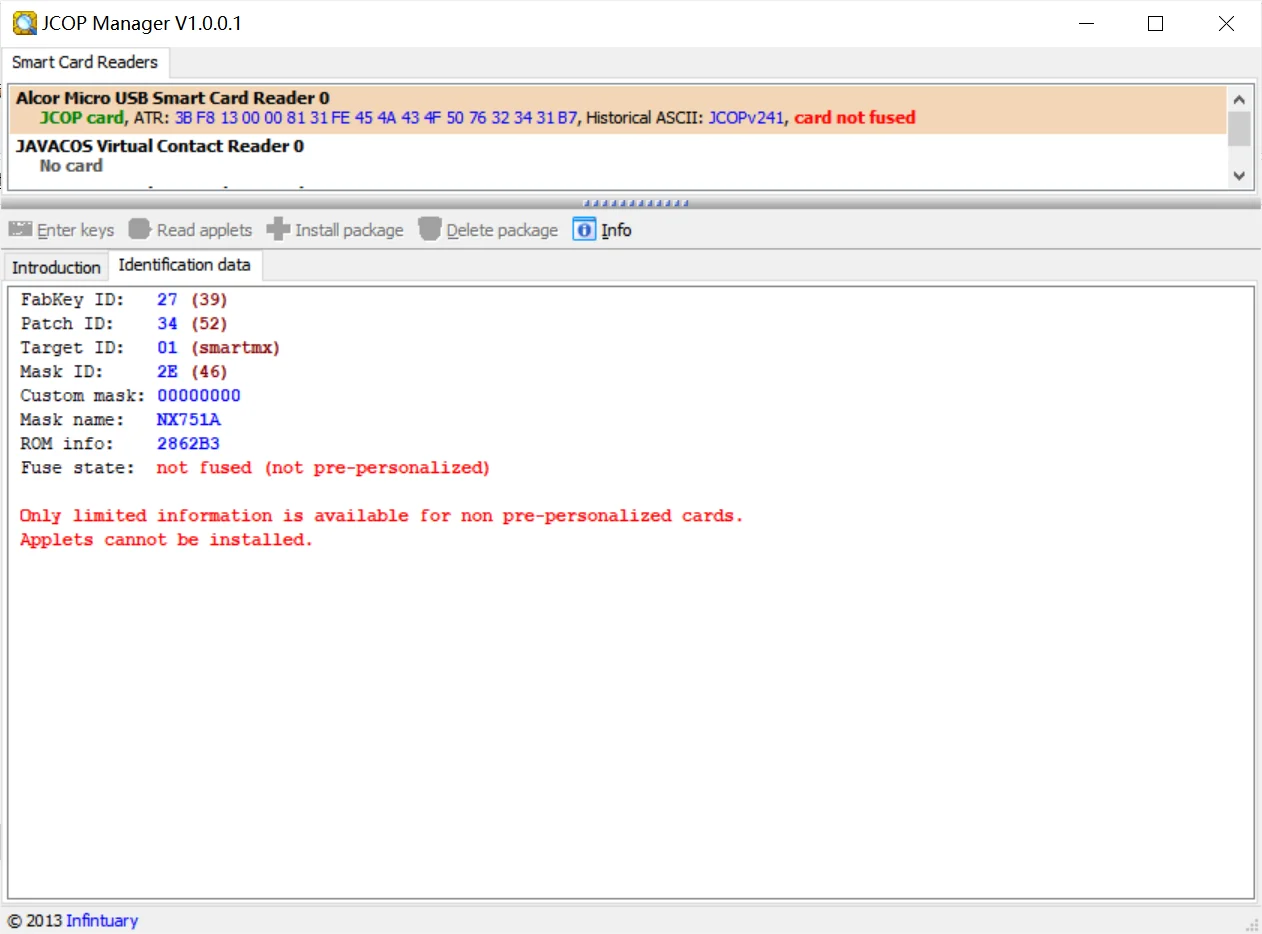Screen dimensions: 1262x934
Task: Switch to the Introduction tab
Action: click(x=56, y=267)
